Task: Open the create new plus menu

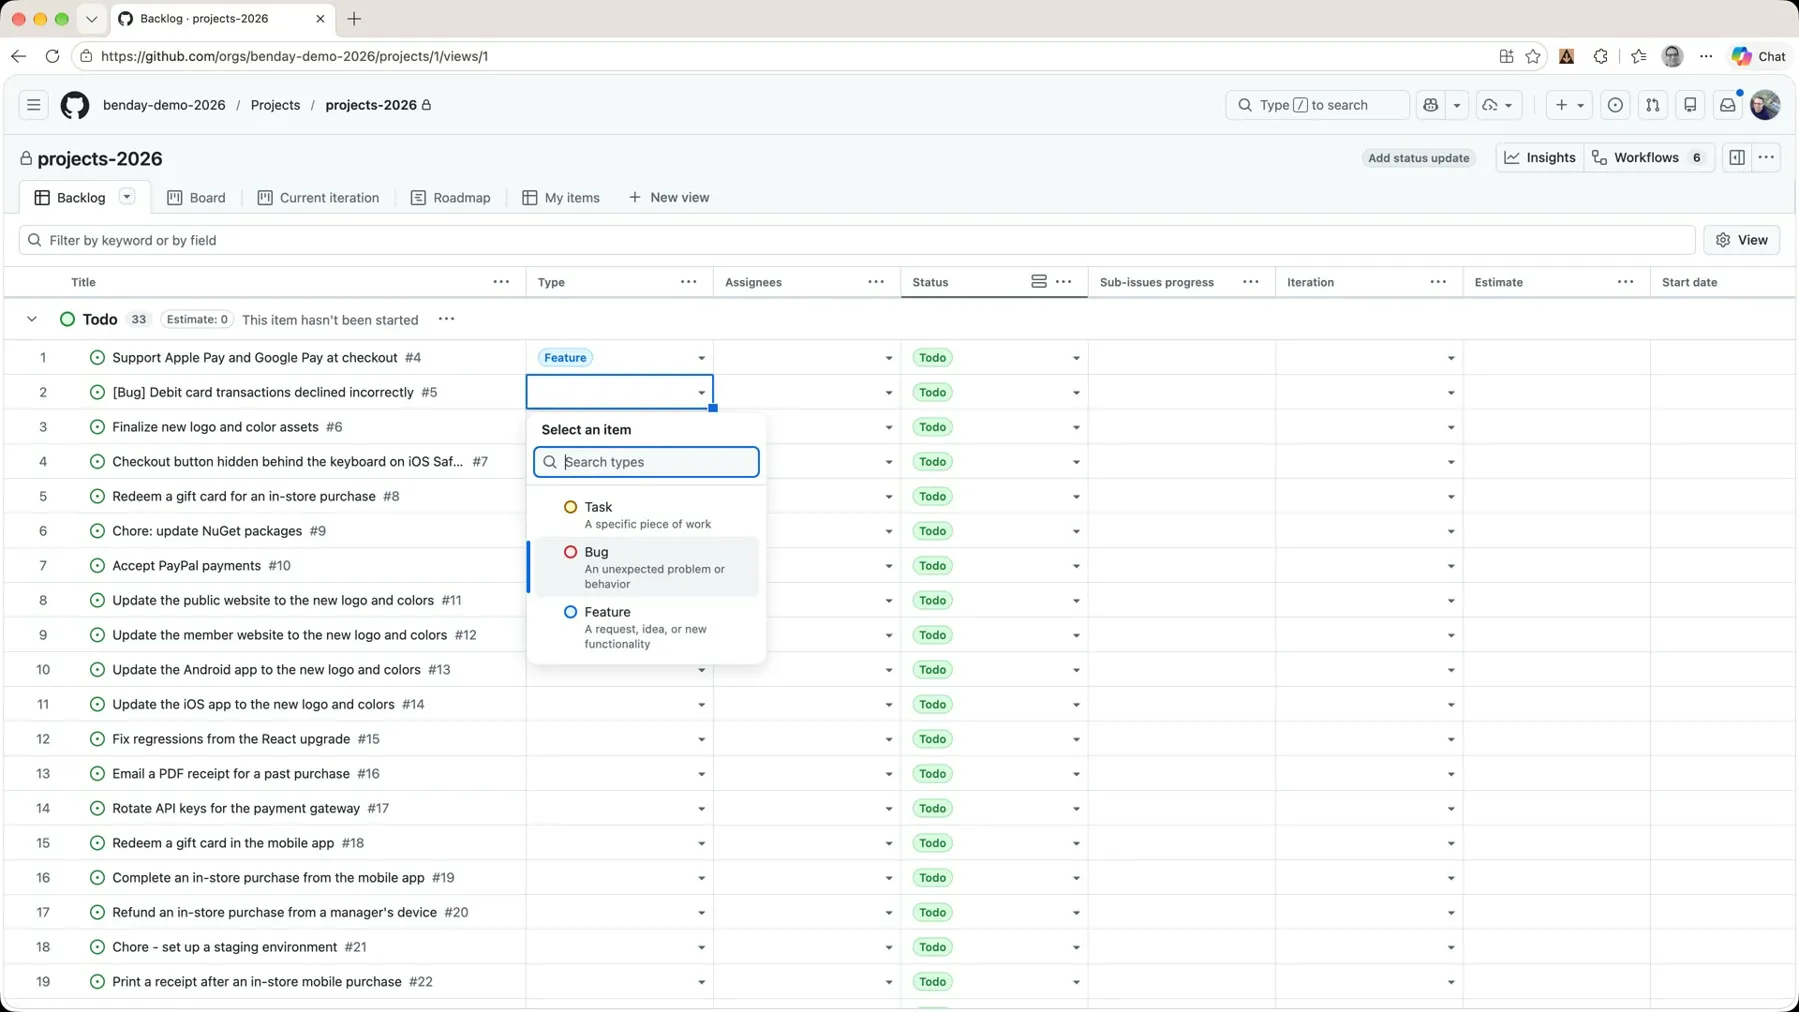Action: click(x=1569, y=105)
